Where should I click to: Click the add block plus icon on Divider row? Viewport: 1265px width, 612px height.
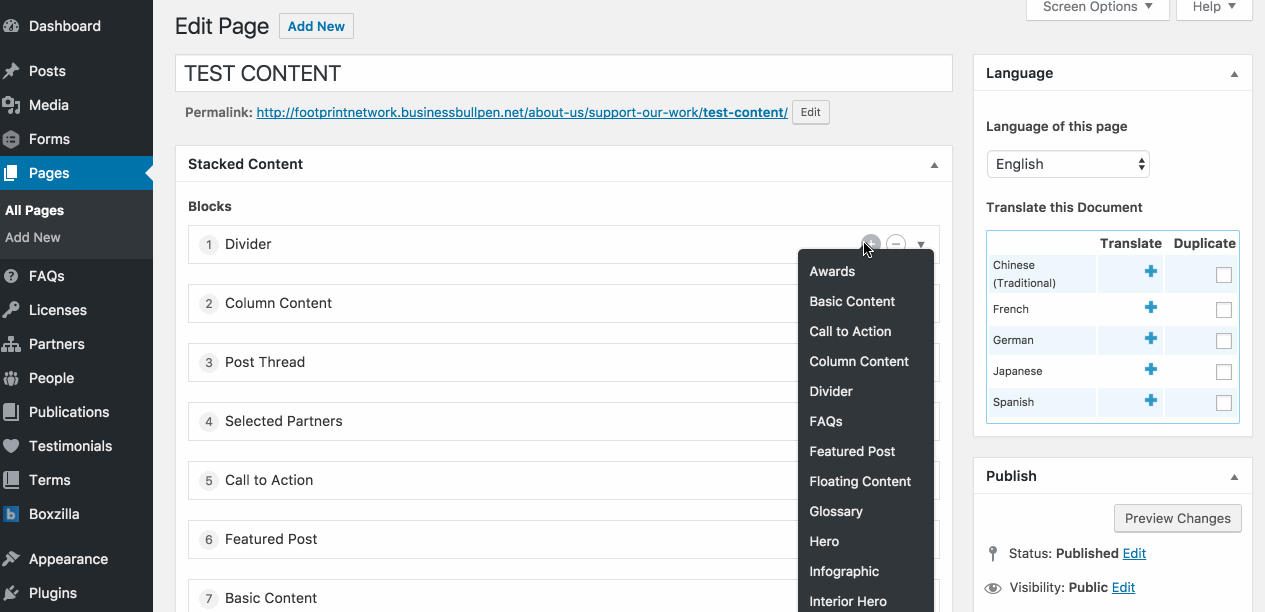871,243
